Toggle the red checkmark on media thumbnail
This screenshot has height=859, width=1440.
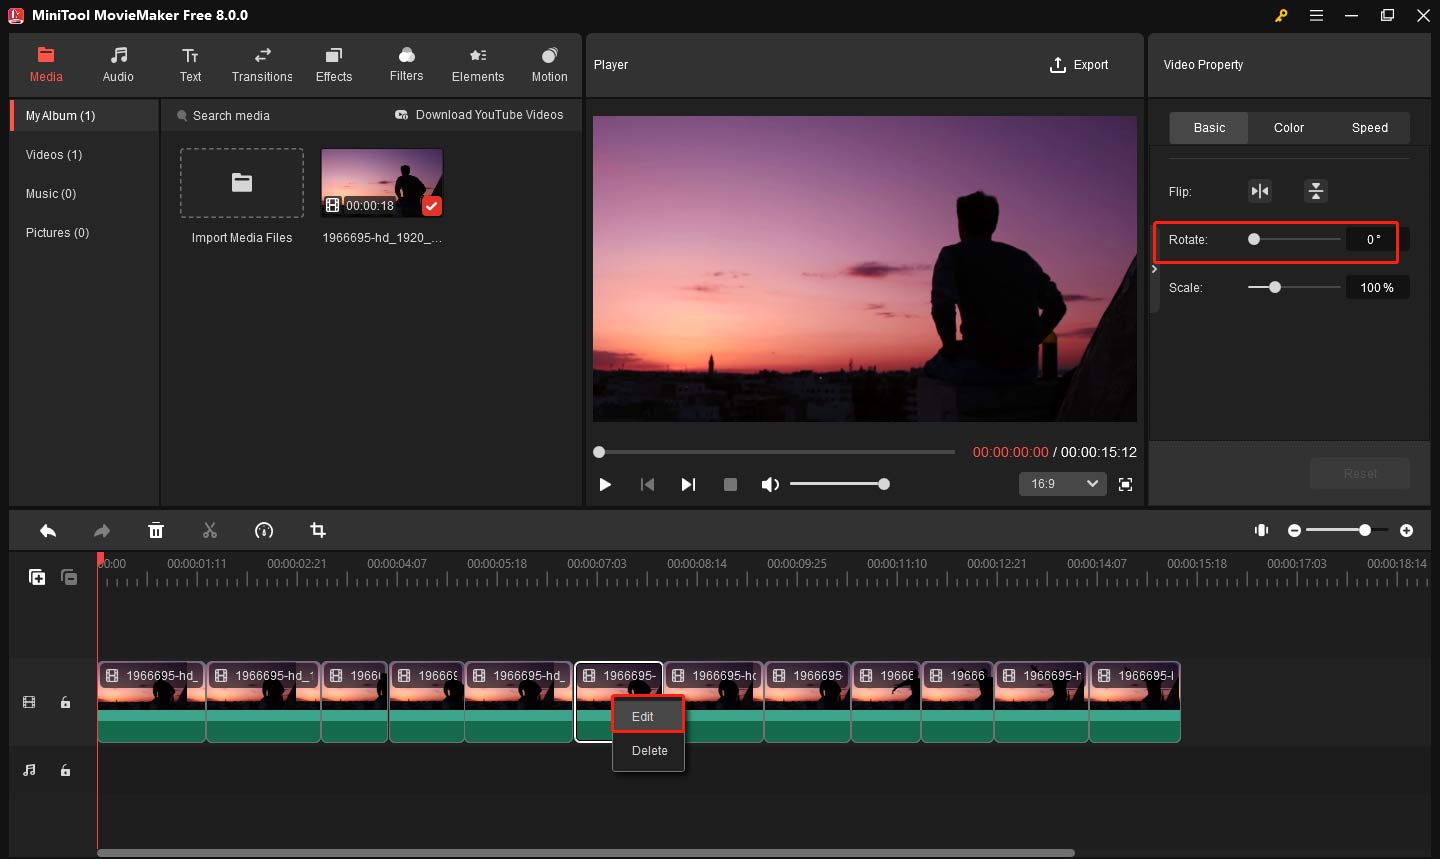point(431,206)
